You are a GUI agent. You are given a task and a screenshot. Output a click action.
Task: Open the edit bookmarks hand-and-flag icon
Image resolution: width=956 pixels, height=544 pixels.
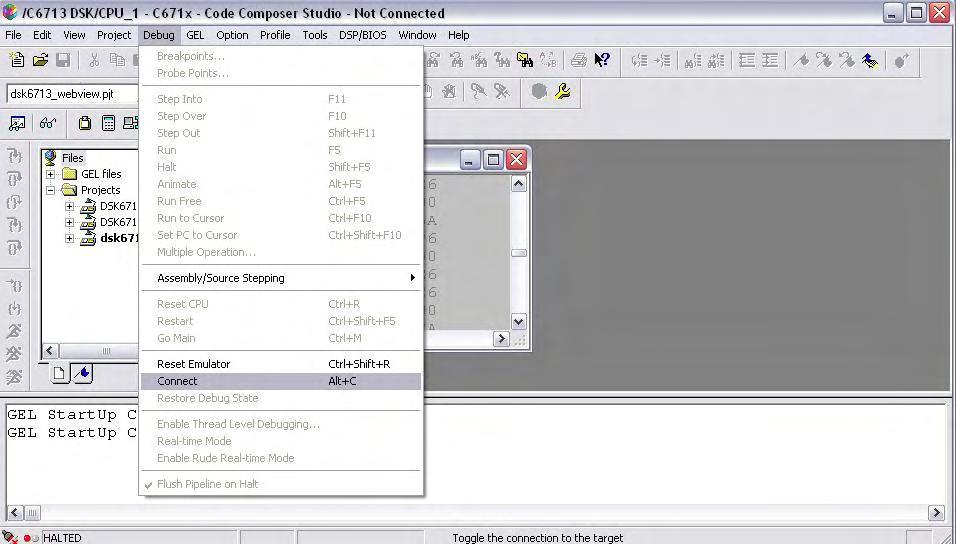tap(870, 60)
